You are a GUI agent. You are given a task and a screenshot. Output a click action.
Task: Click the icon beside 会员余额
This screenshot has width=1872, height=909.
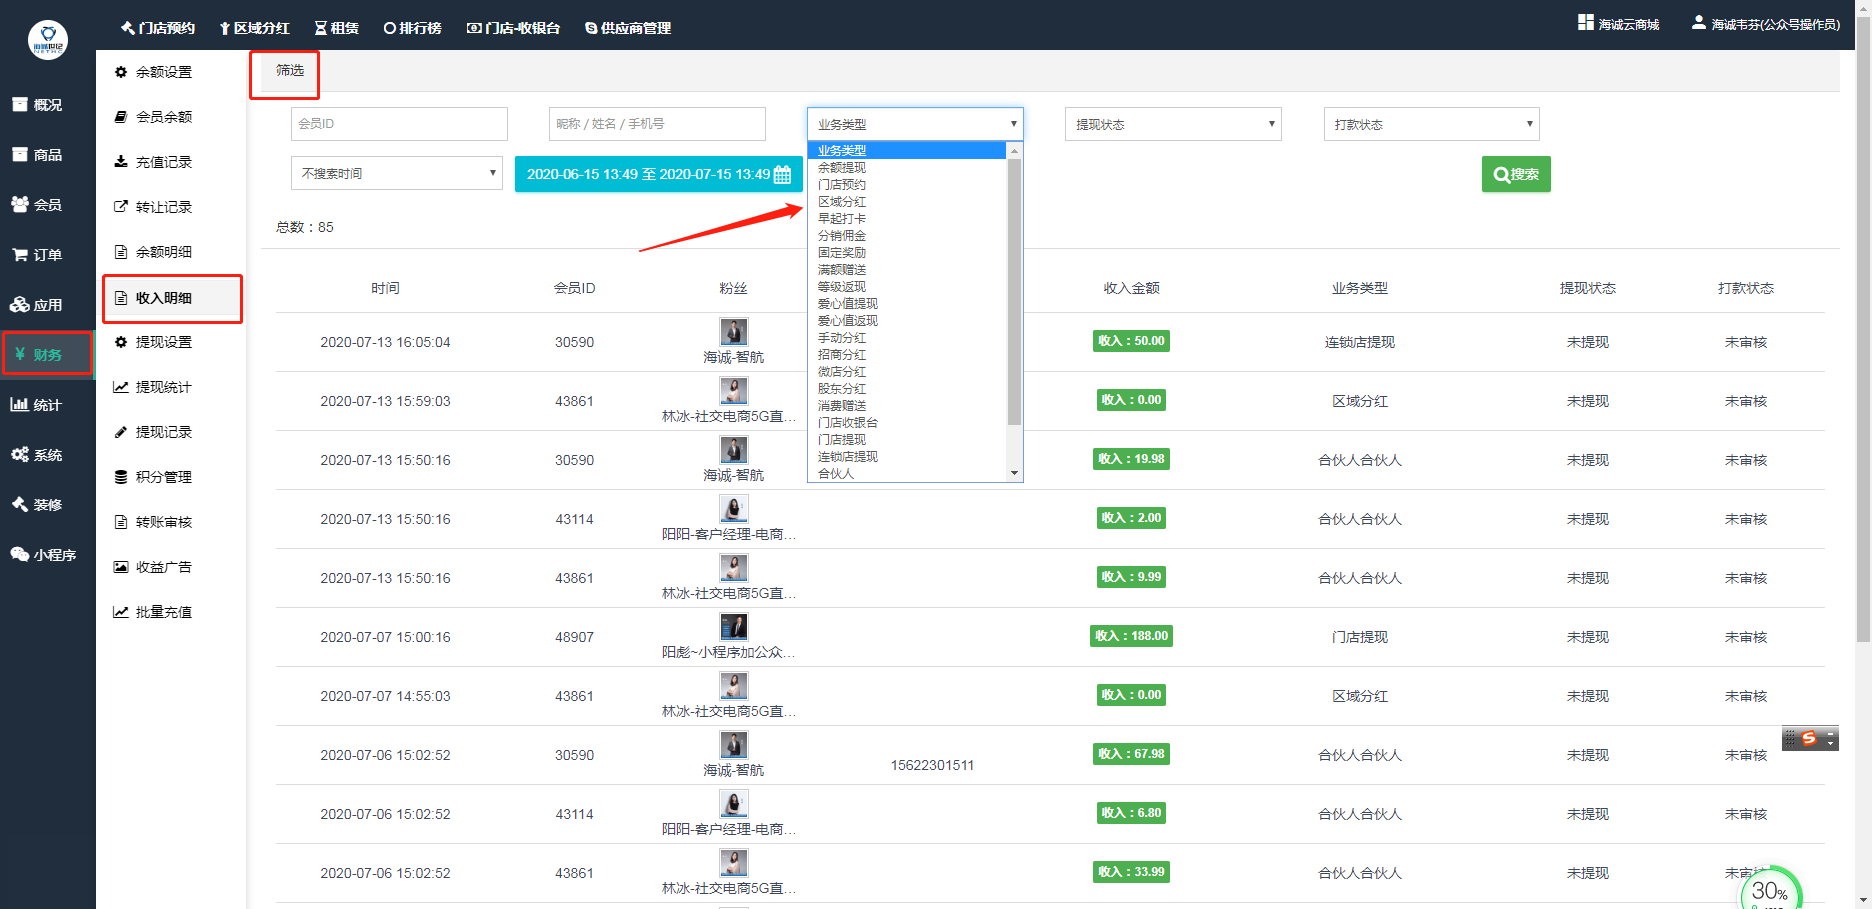[x=121, y=117]
